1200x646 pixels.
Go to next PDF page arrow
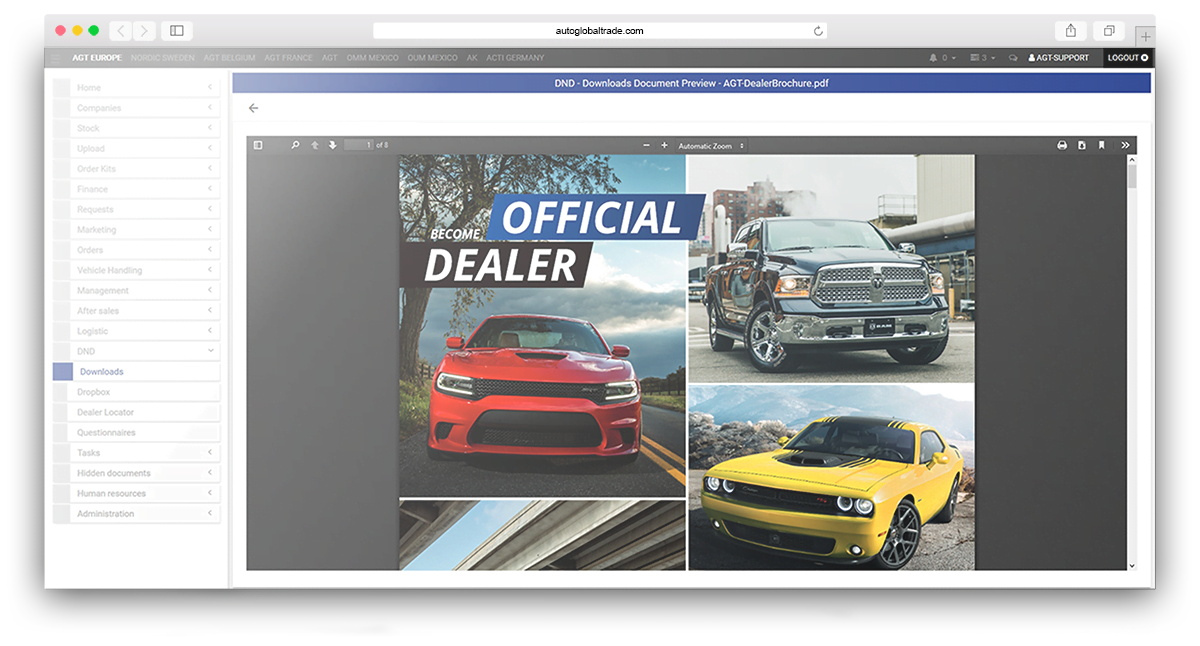(x=333, y=145)
